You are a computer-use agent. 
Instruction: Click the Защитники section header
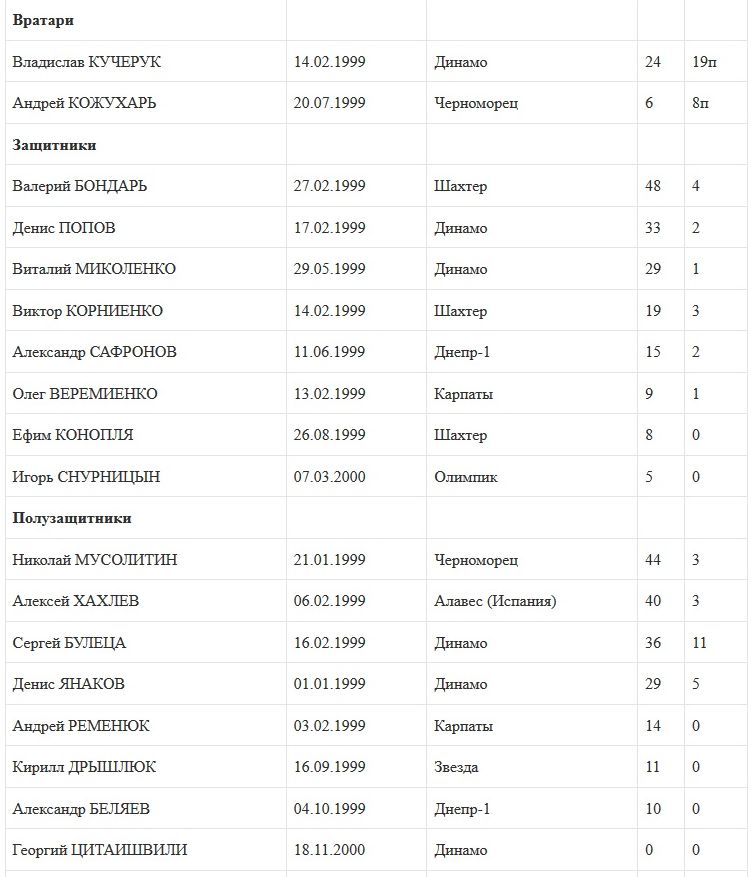click(54, 145)
